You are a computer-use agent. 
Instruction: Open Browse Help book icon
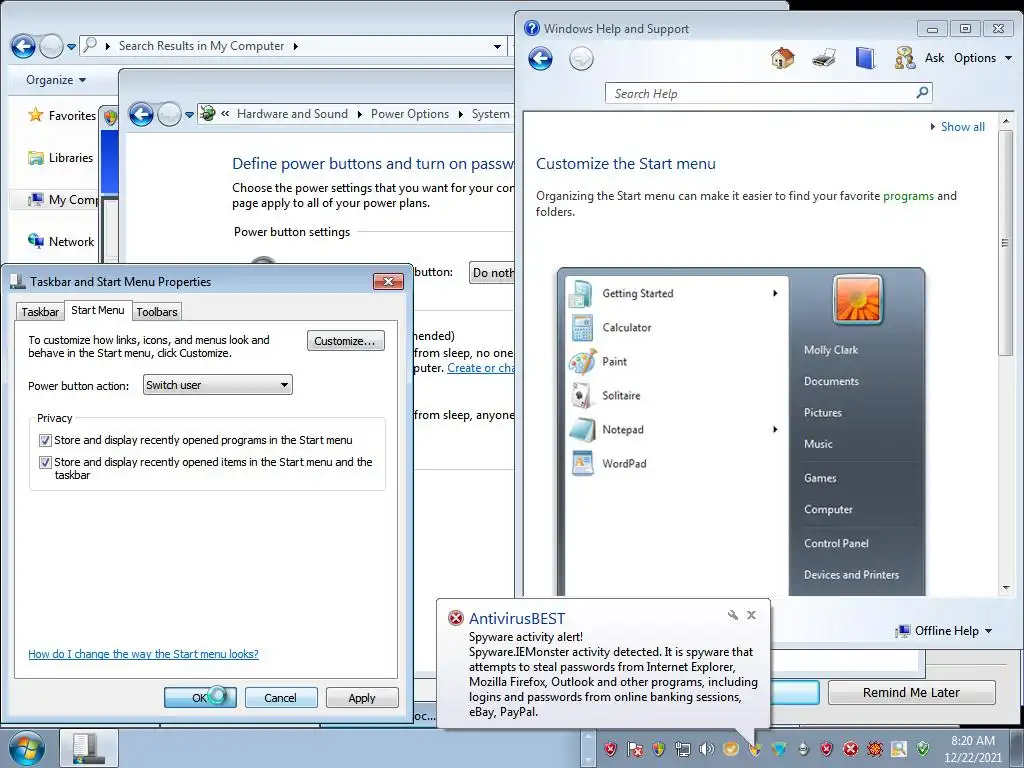click(865, 58)
